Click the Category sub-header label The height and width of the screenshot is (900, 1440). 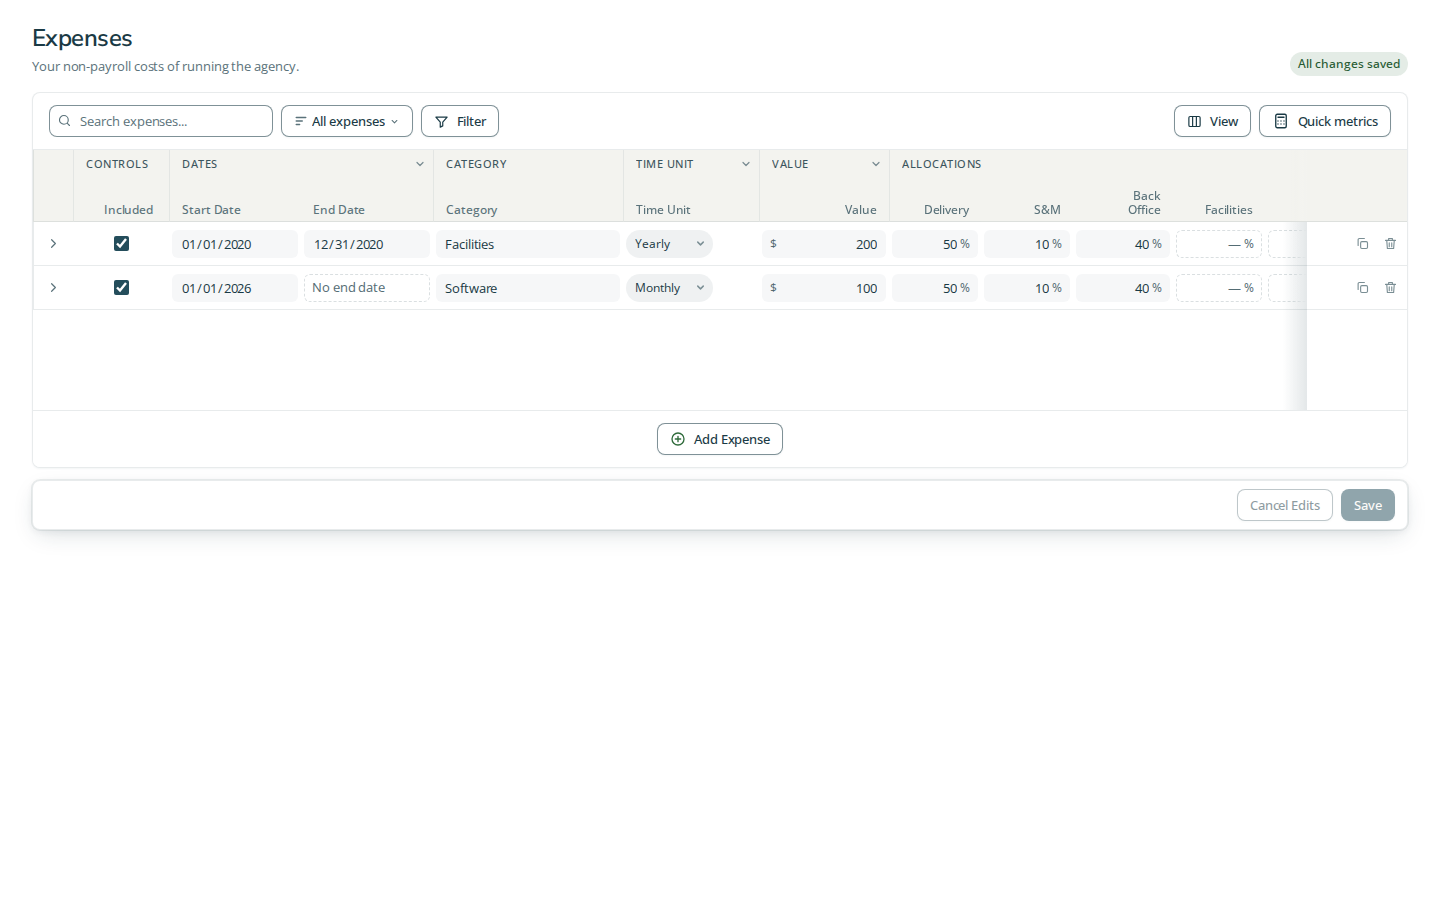(x=471, y=210)
